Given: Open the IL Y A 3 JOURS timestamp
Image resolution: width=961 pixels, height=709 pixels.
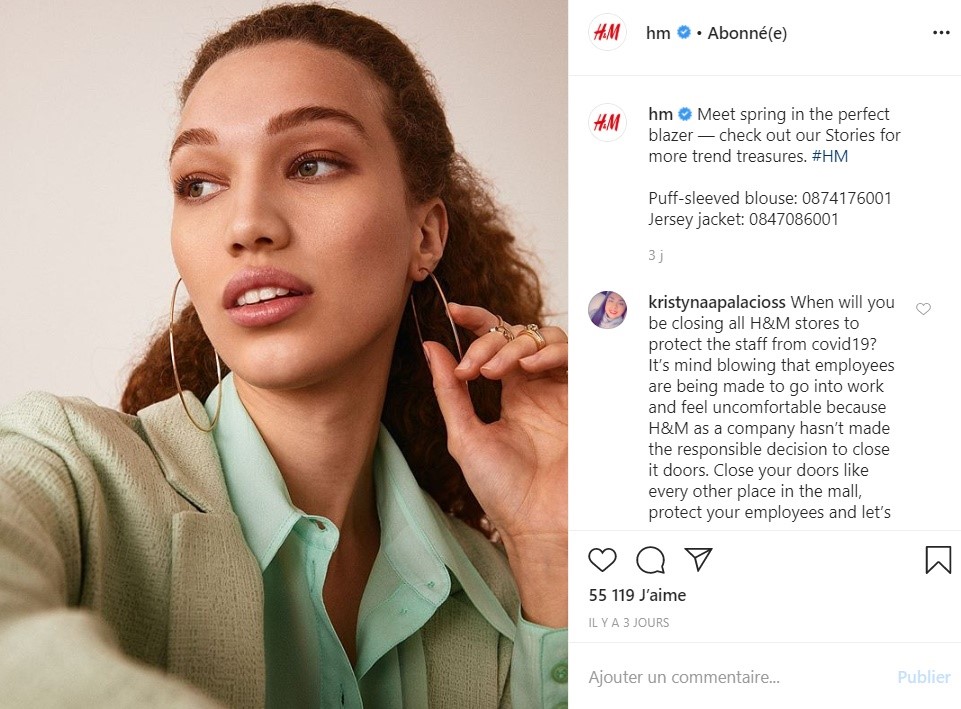Looking at the screenshot, I should coord(629,623).
